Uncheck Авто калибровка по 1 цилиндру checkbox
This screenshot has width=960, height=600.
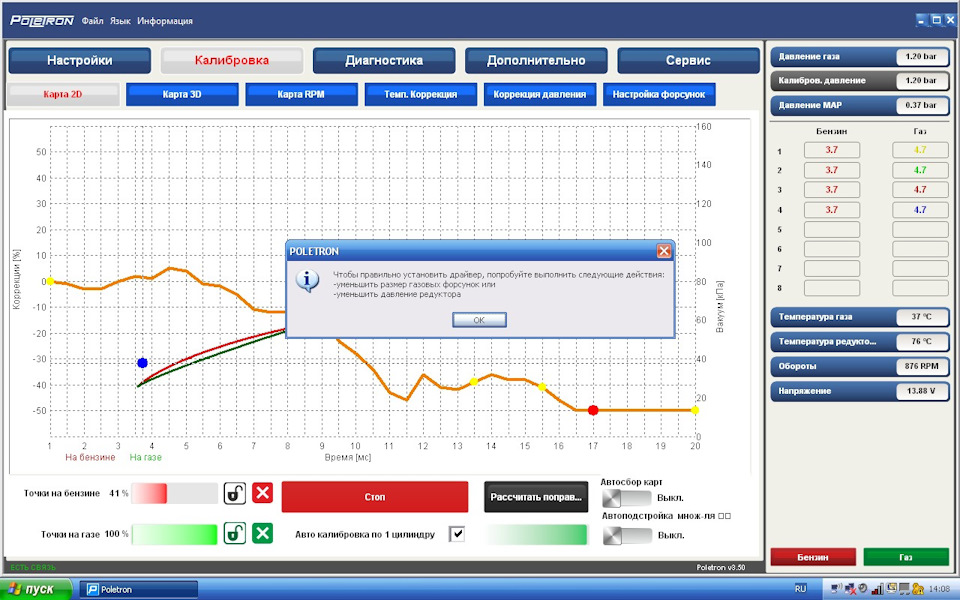(457, 534)
